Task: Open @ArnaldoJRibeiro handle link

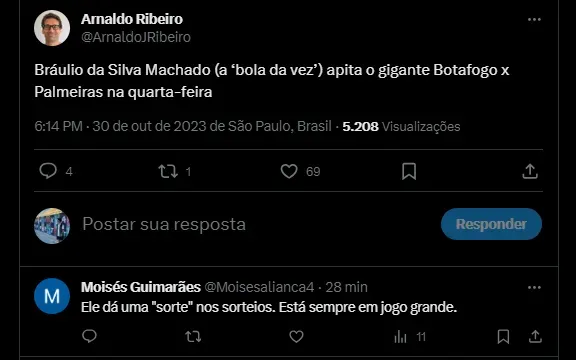Action: point(136,37)
